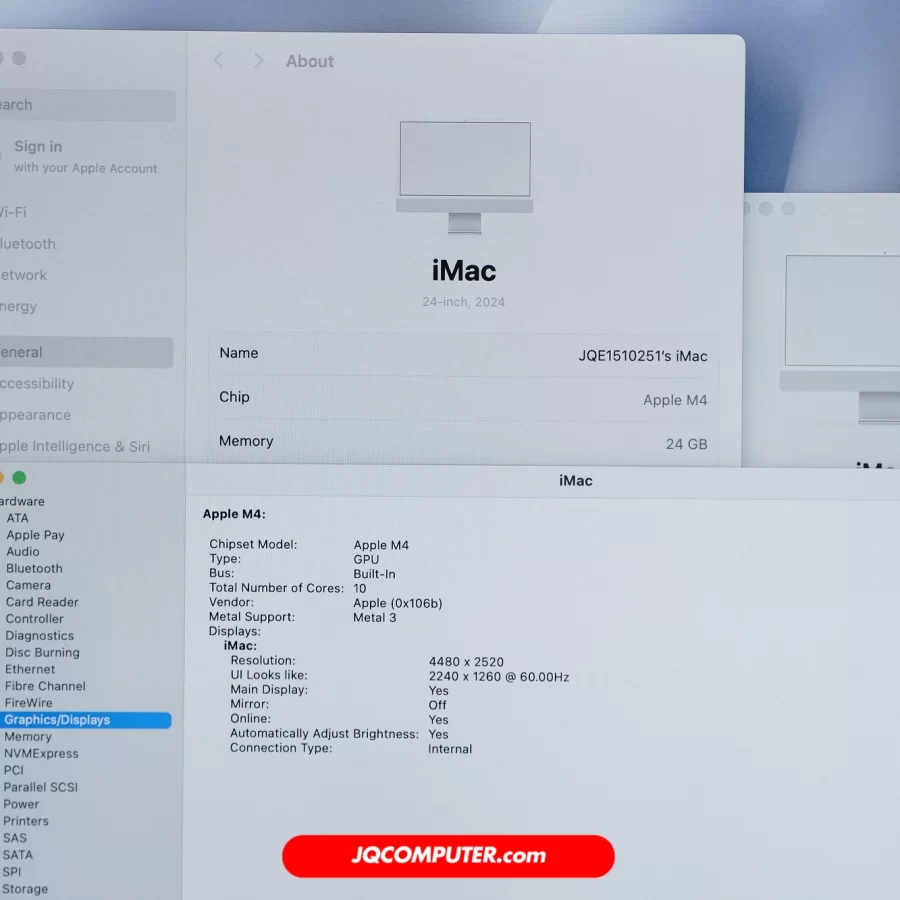Screen dimensions: 900x900
Task: Select Camera in the hardware list
Action: click(x=28, y=585)
